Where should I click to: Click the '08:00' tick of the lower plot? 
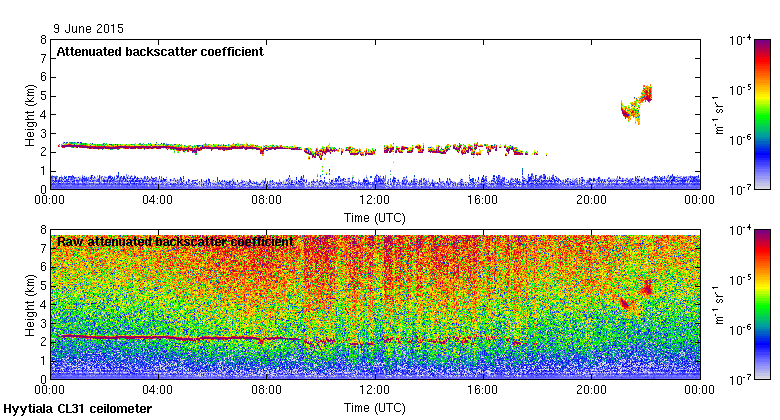coord(267,390)
